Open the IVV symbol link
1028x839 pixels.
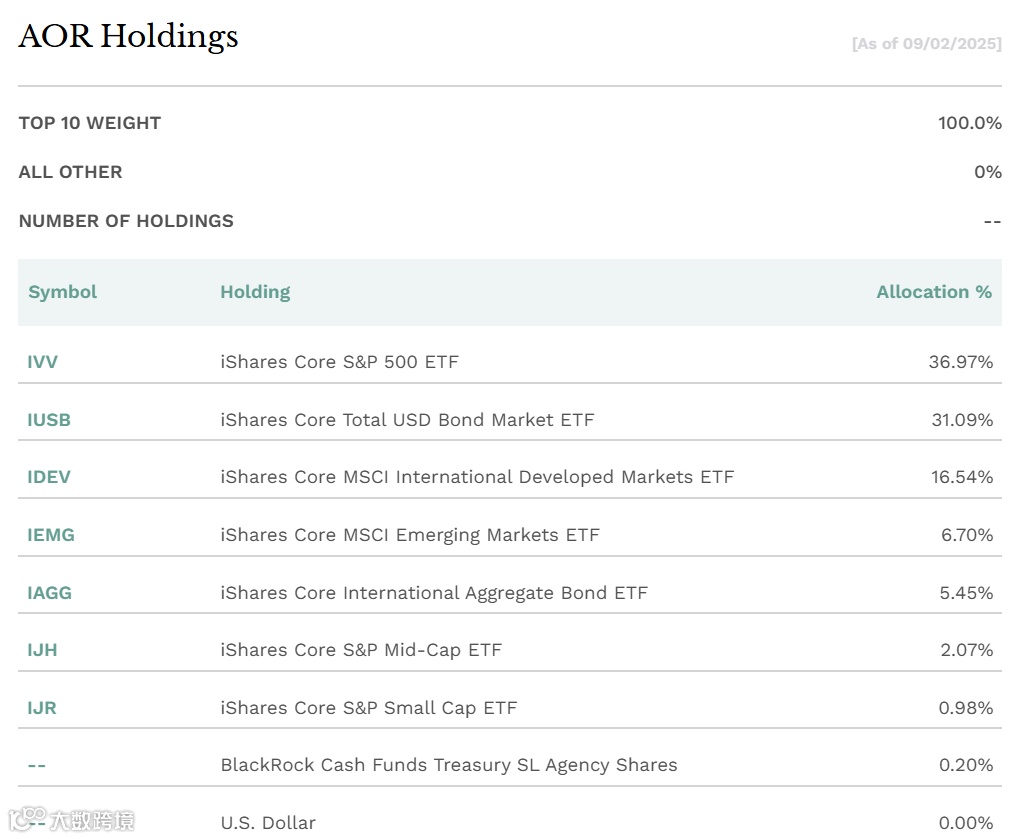[42, 362]
